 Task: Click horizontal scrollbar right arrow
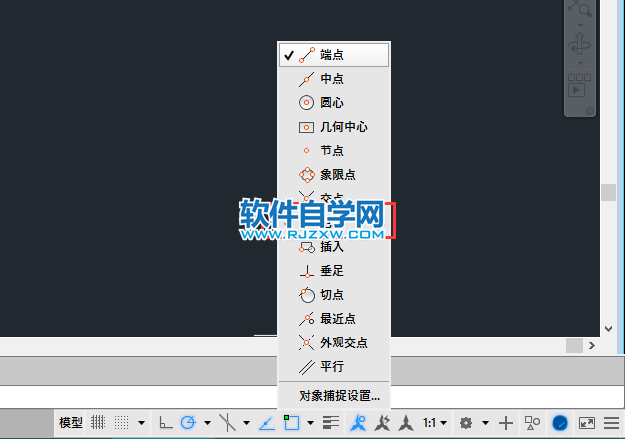(592, 346)
